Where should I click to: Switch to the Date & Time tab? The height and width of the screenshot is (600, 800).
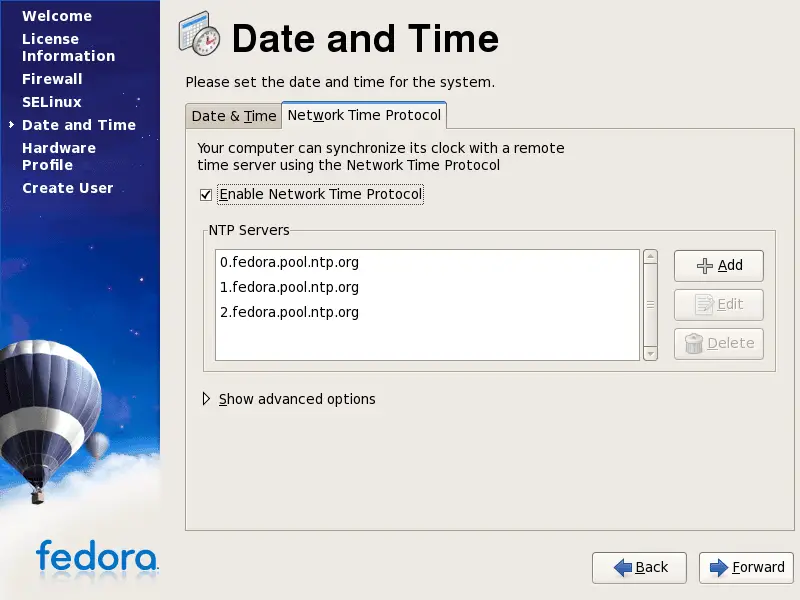tap(233, 116)
